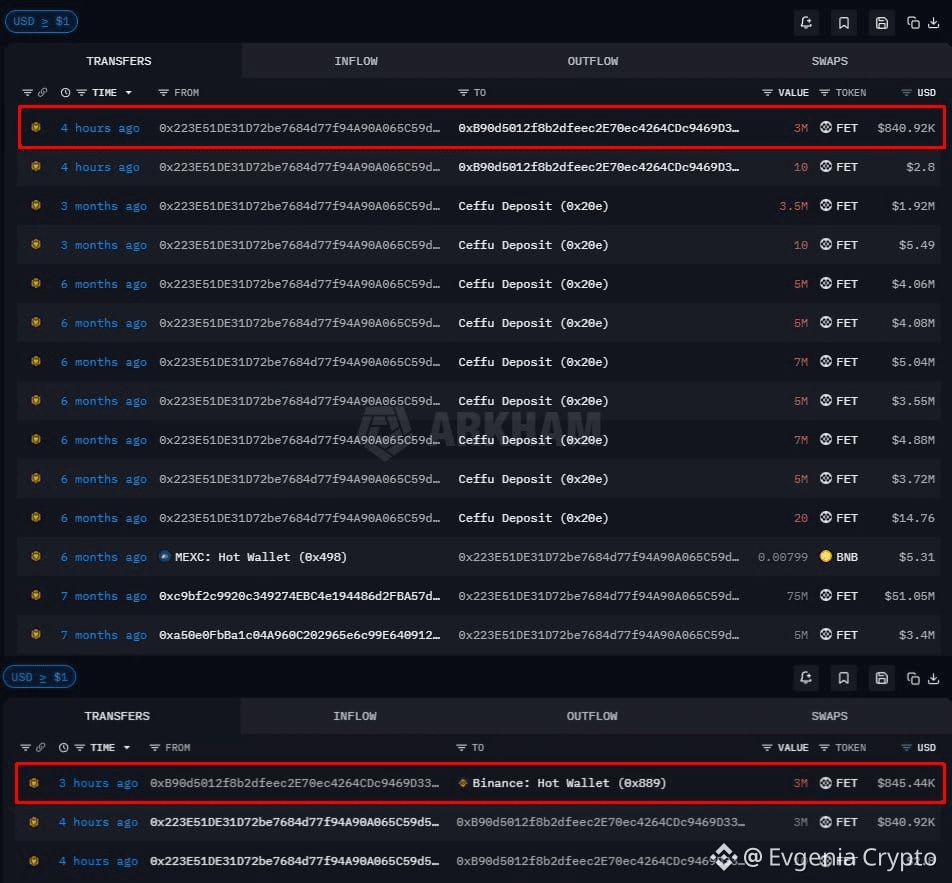Open main filter icon in top panel header
This screenshot has height=883, width=952.
(27, 92)
